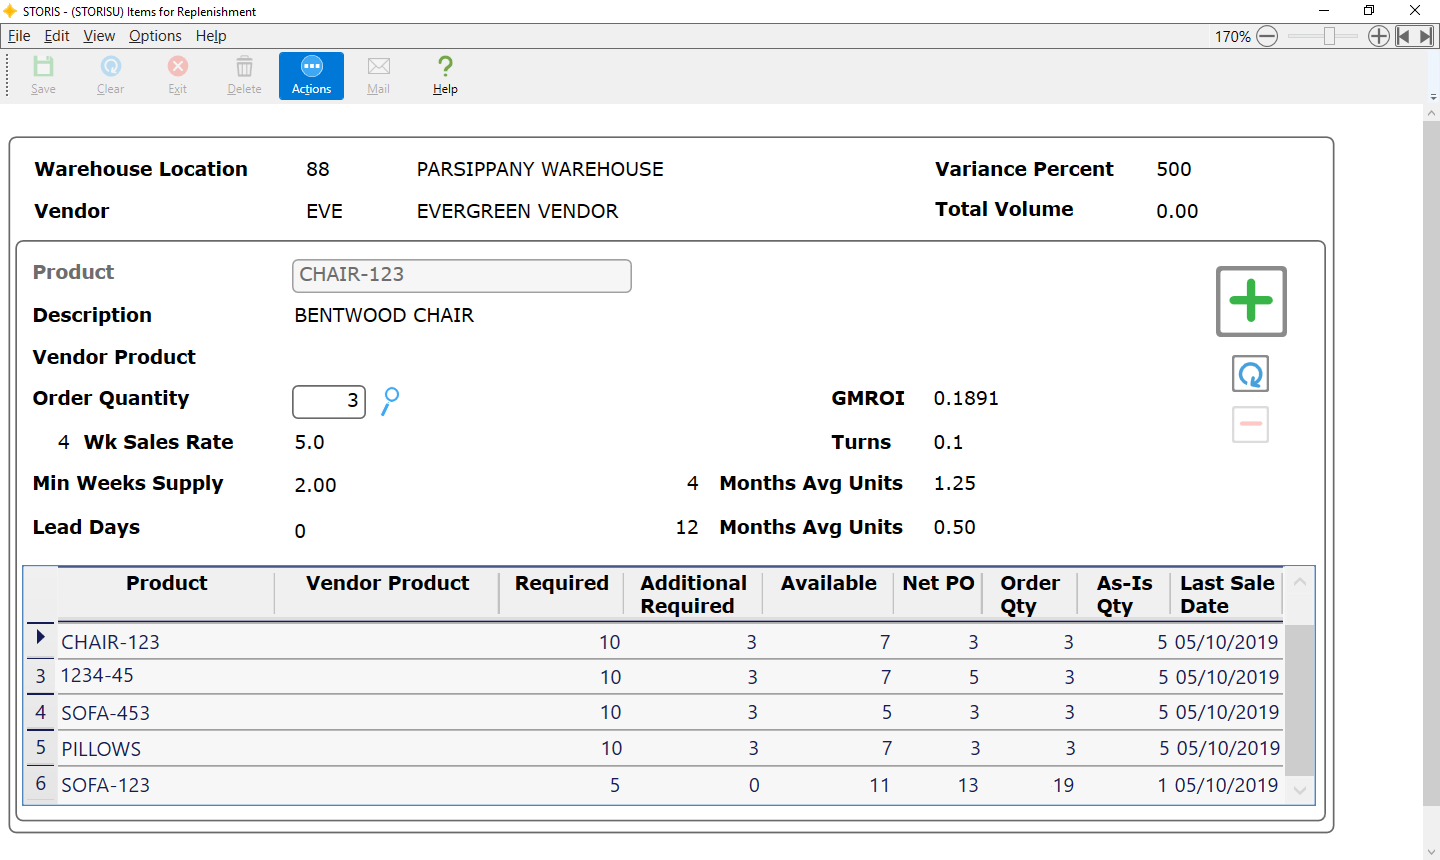Select the CHAIR-123 row selector arrow
The image size is (1440, 860).
click(40, 638)
